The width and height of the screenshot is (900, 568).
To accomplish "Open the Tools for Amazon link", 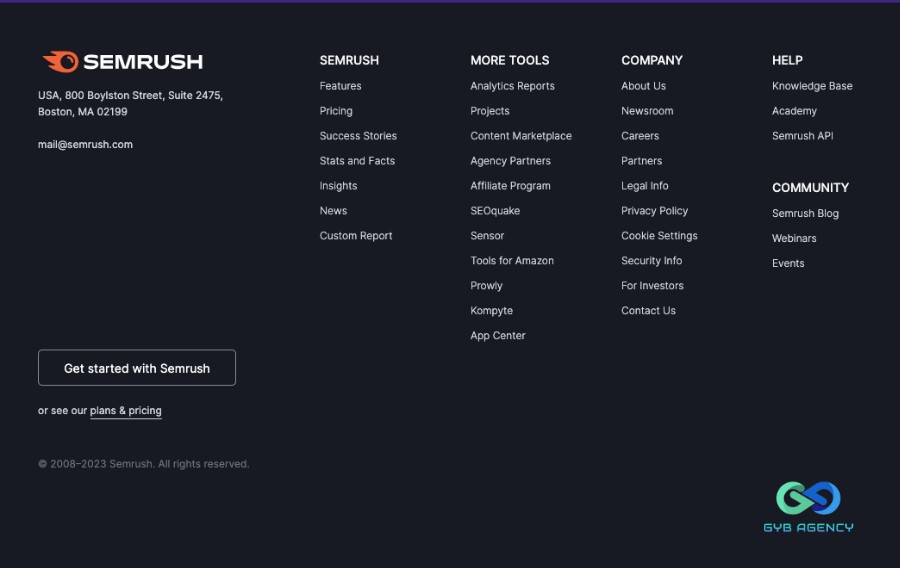I will tap(512, 260).
